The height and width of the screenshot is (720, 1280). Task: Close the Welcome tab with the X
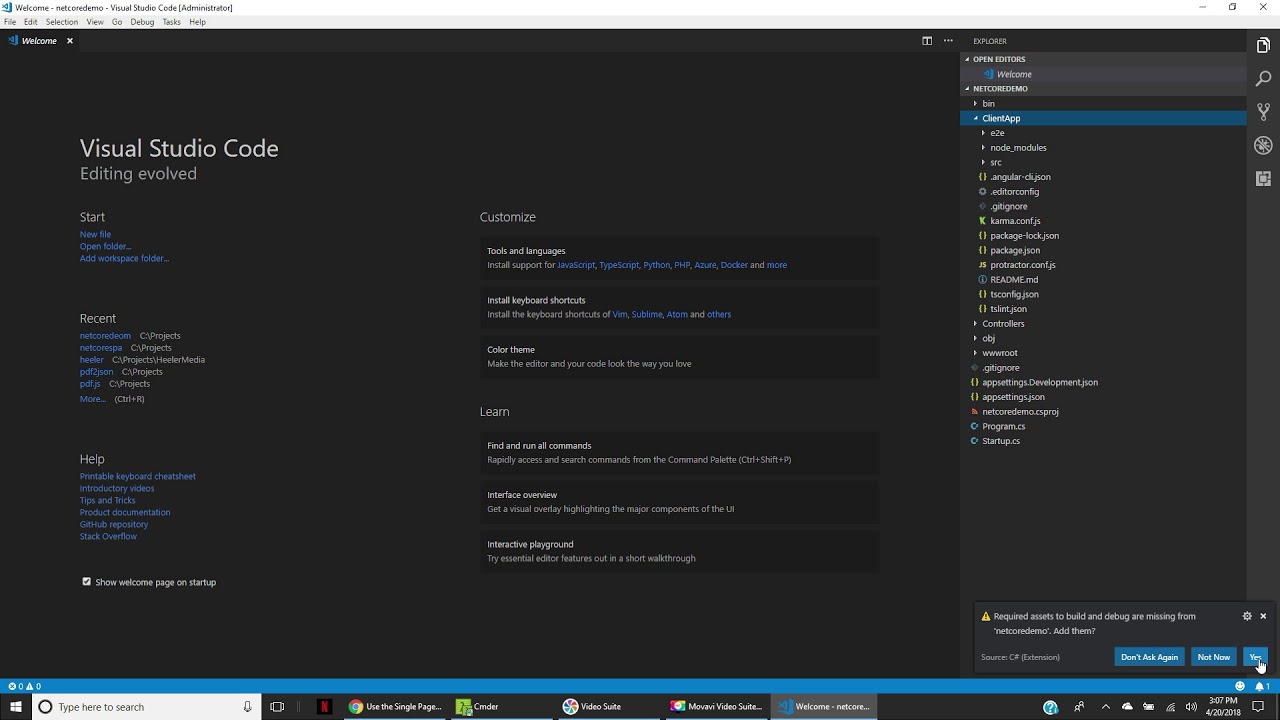click(x=70, y=41)
